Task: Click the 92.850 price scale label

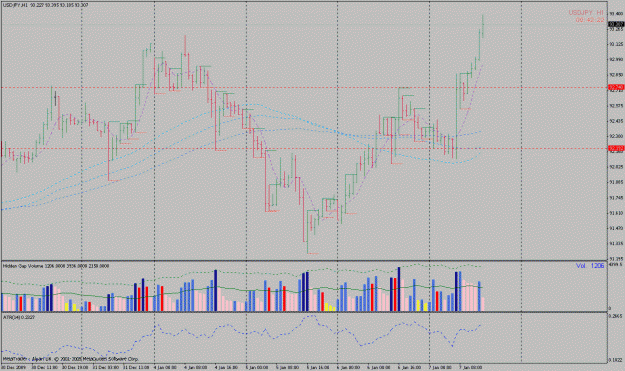Action: (616, 75)
